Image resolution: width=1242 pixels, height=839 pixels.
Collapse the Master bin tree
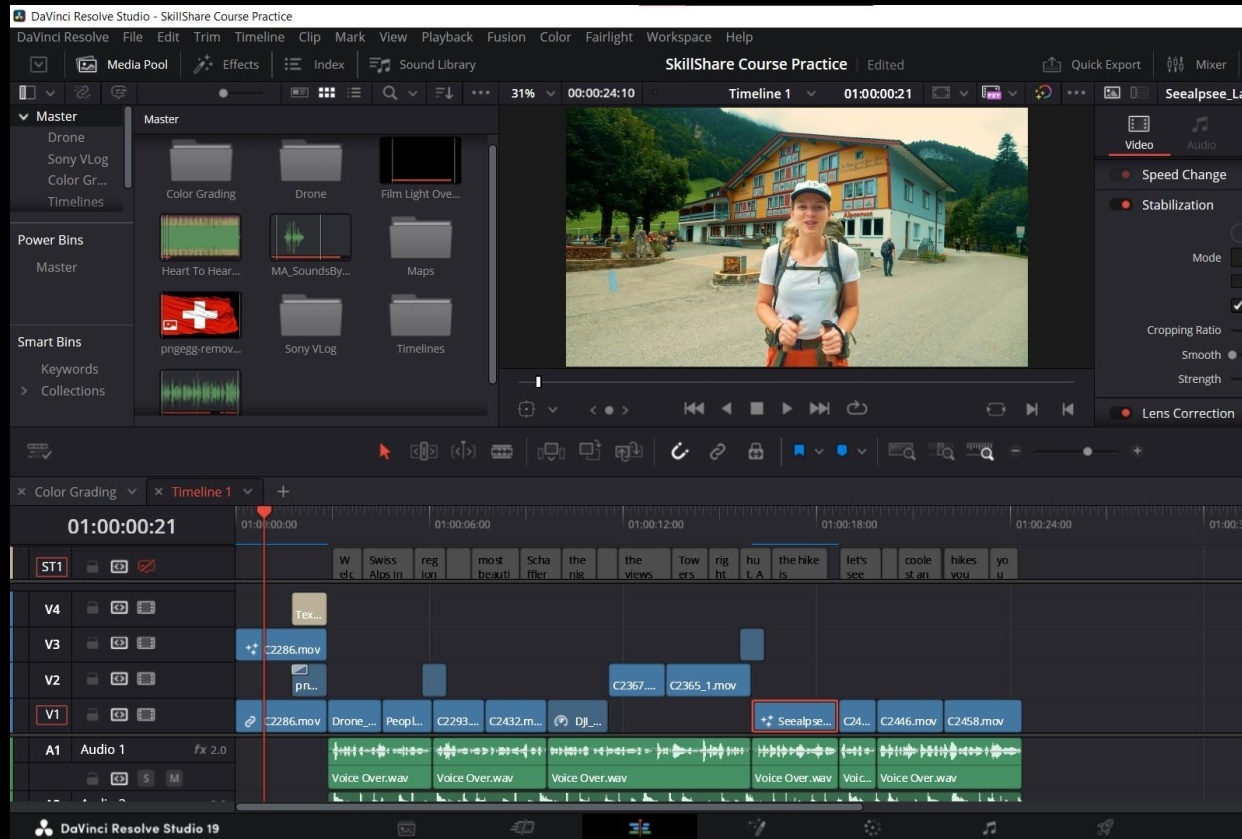click(x=24, y=116)
